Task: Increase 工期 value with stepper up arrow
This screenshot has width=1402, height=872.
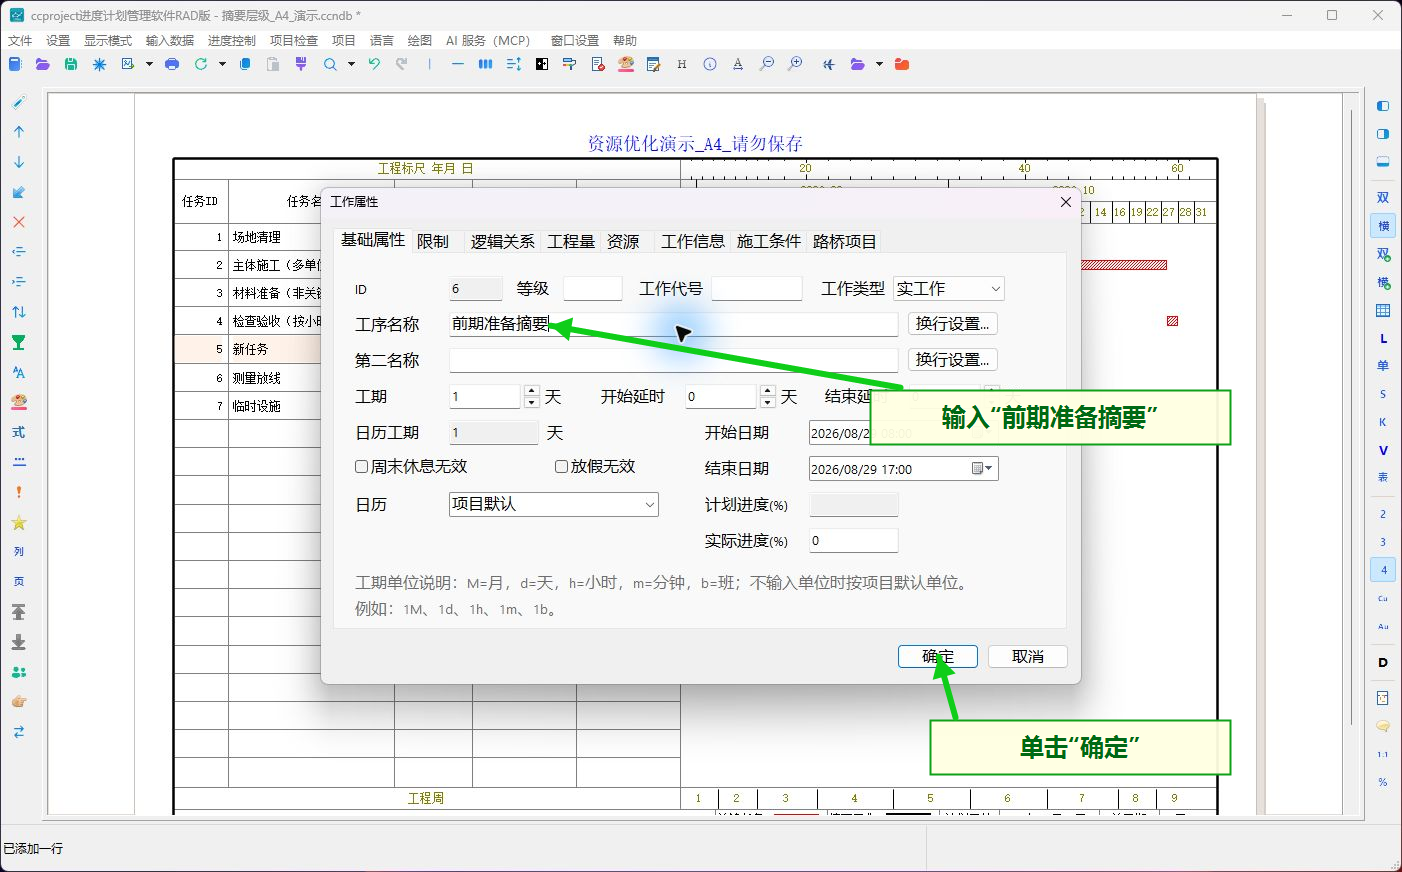Action: click(532, 391)
